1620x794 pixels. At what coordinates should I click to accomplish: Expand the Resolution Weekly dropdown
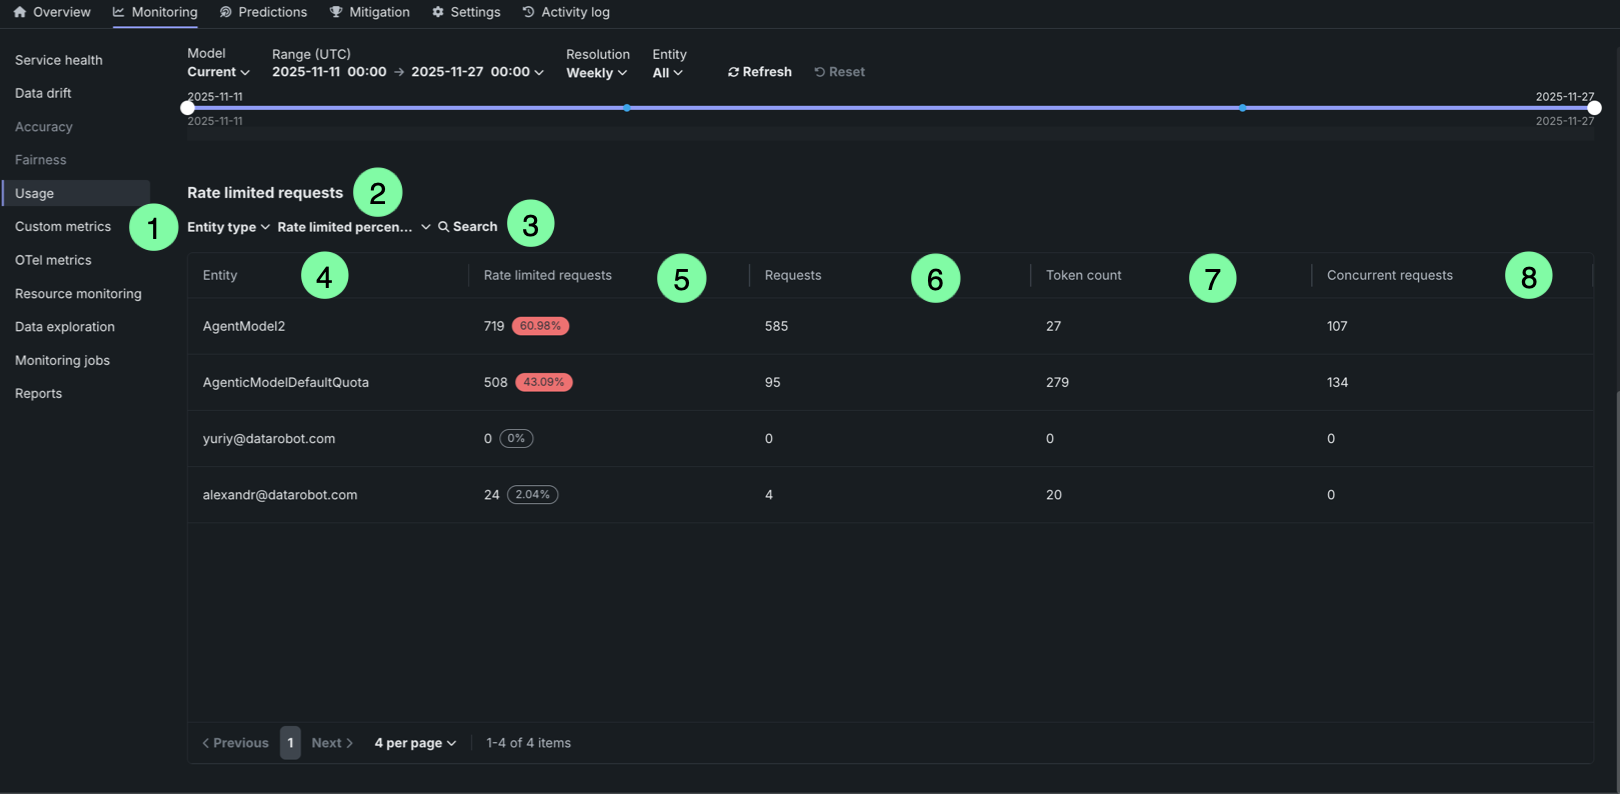[597, 72]
